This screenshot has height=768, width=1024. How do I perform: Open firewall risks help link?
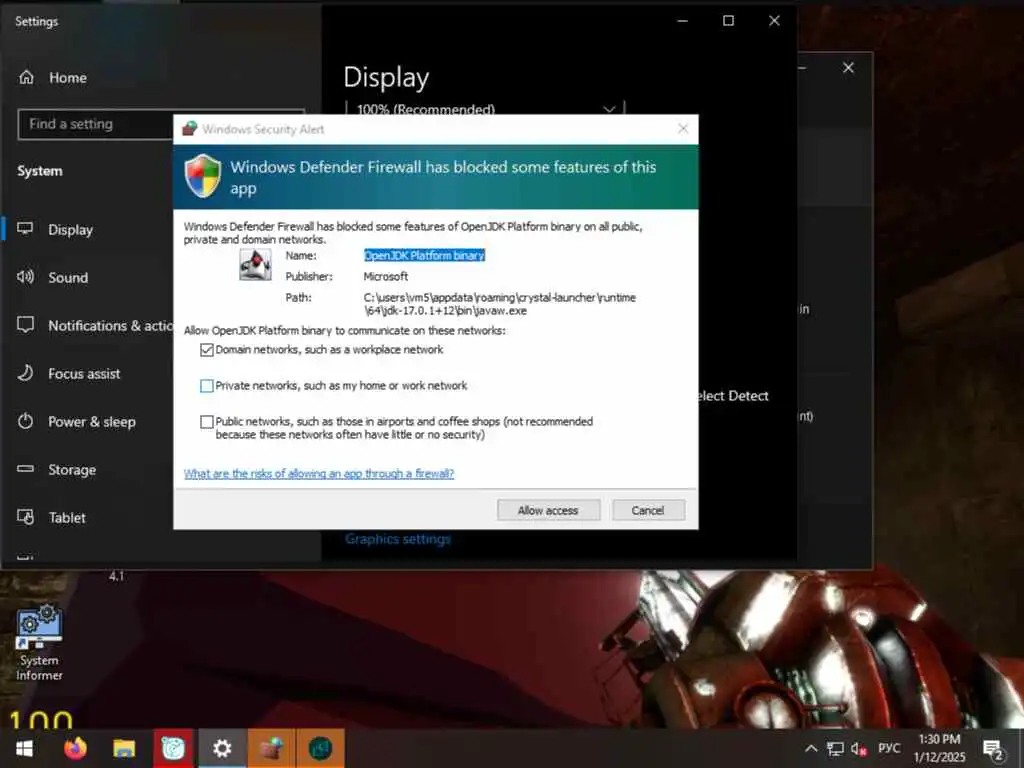(319, 473)
